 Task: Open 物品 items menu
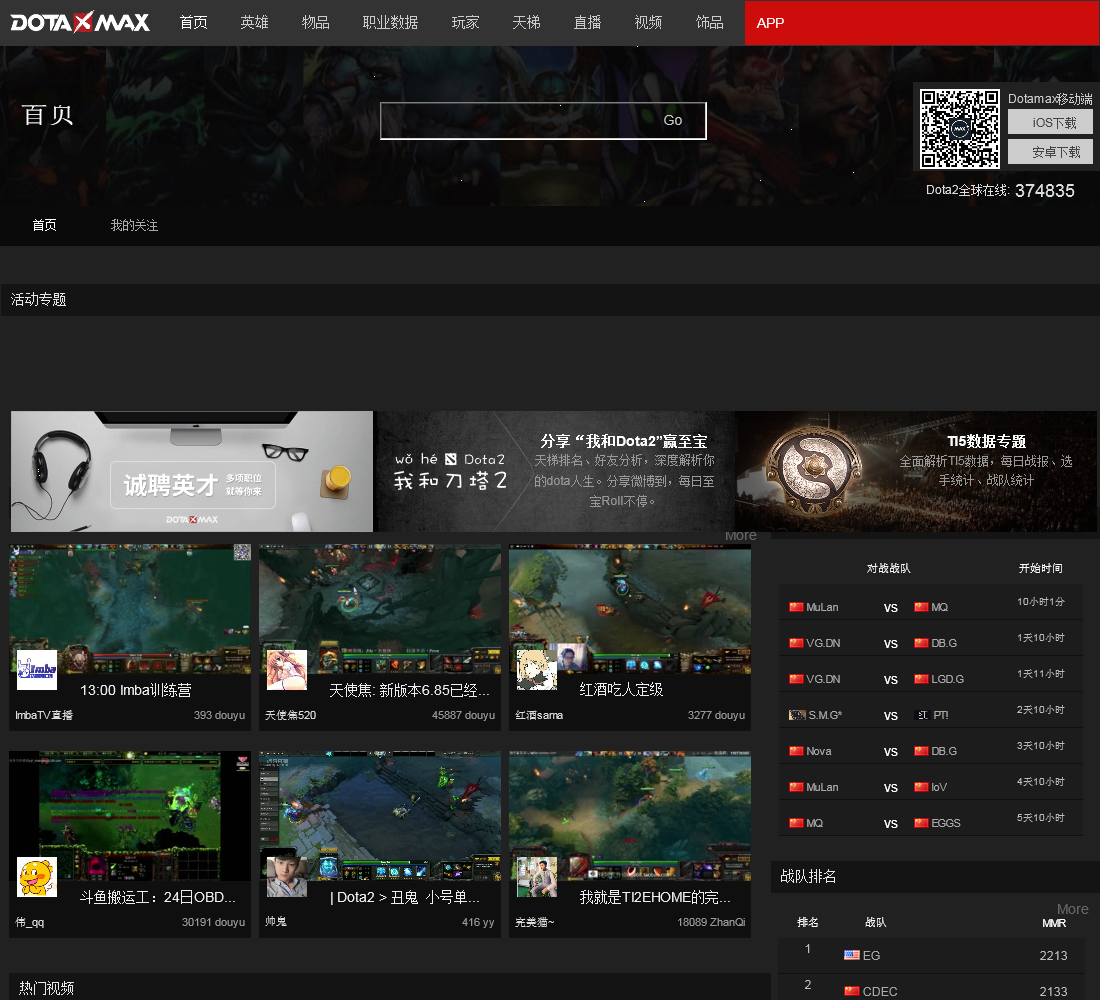[315, 22]
